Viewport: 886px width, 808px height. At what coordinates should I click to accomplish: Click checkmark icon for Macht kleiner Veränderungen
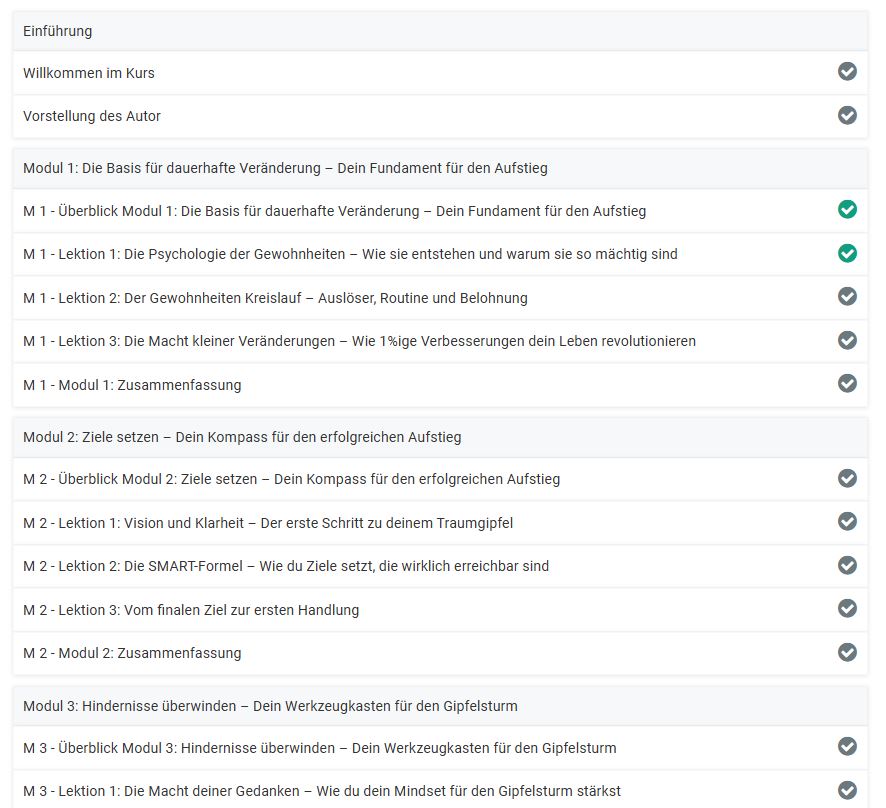click(847, 340)
